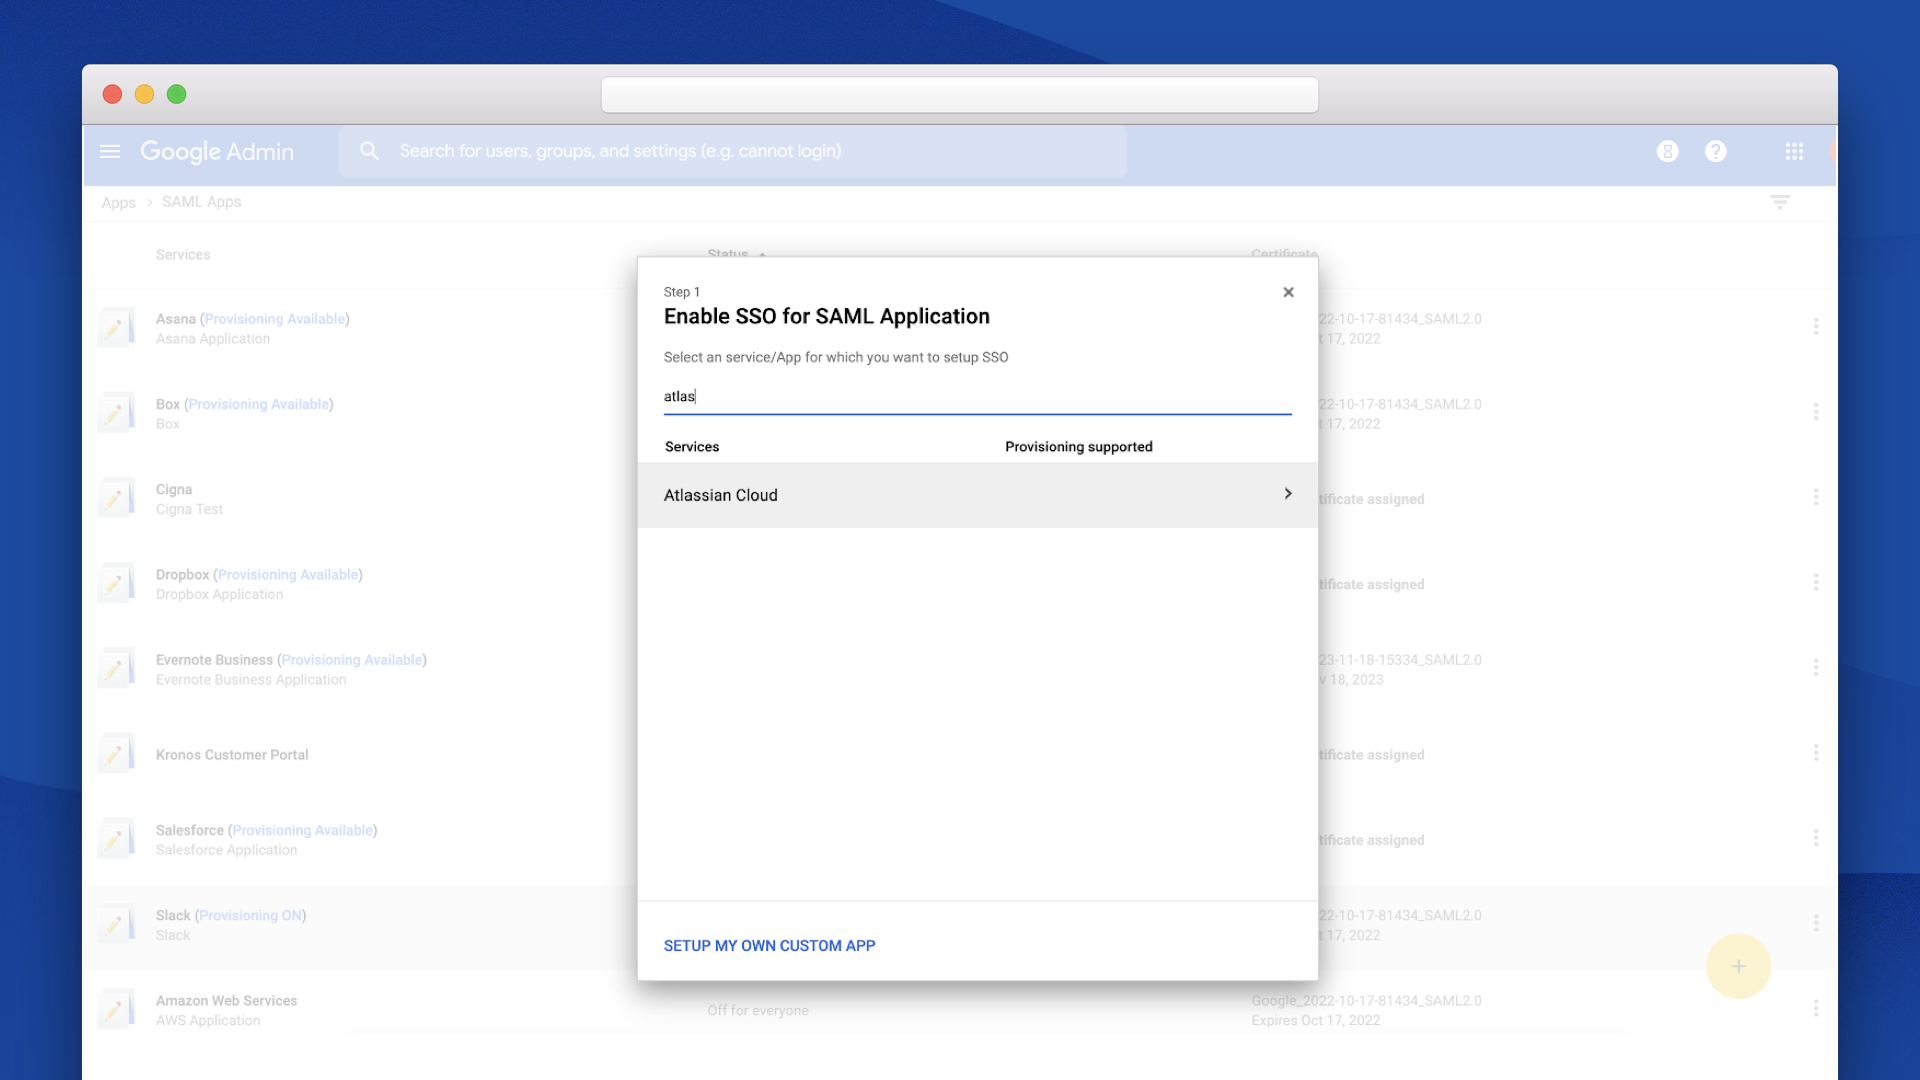
Task: Click the yellow macOS minimize button
Action: point(144,94)
